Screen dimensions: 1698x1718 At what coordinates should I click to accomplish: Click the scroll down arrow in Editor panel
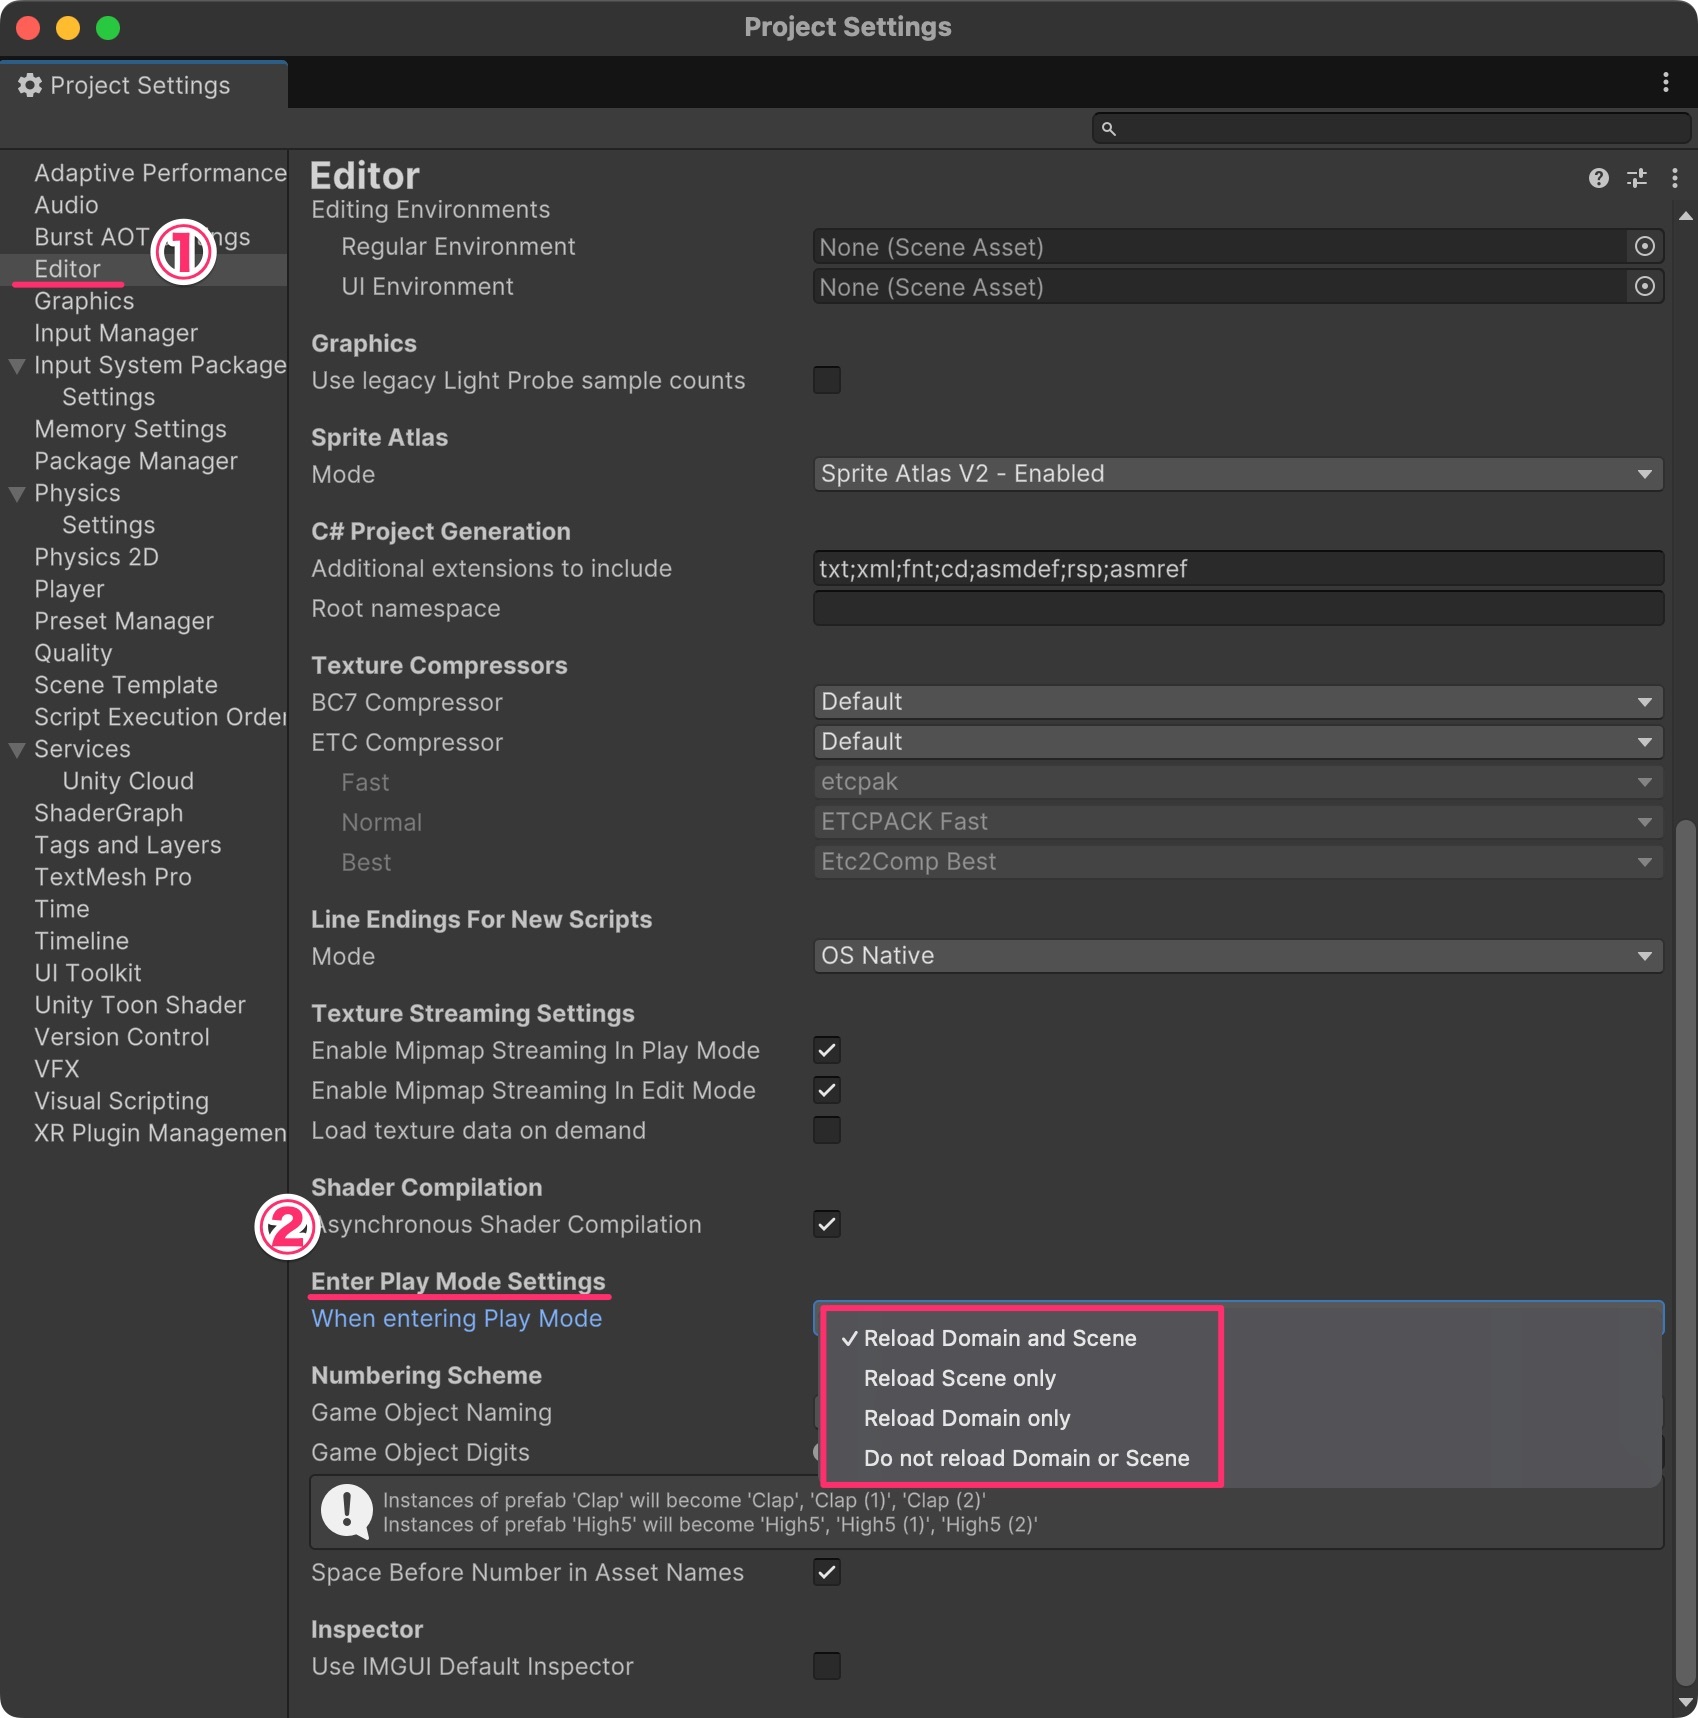click(x=1685, y=1701)
